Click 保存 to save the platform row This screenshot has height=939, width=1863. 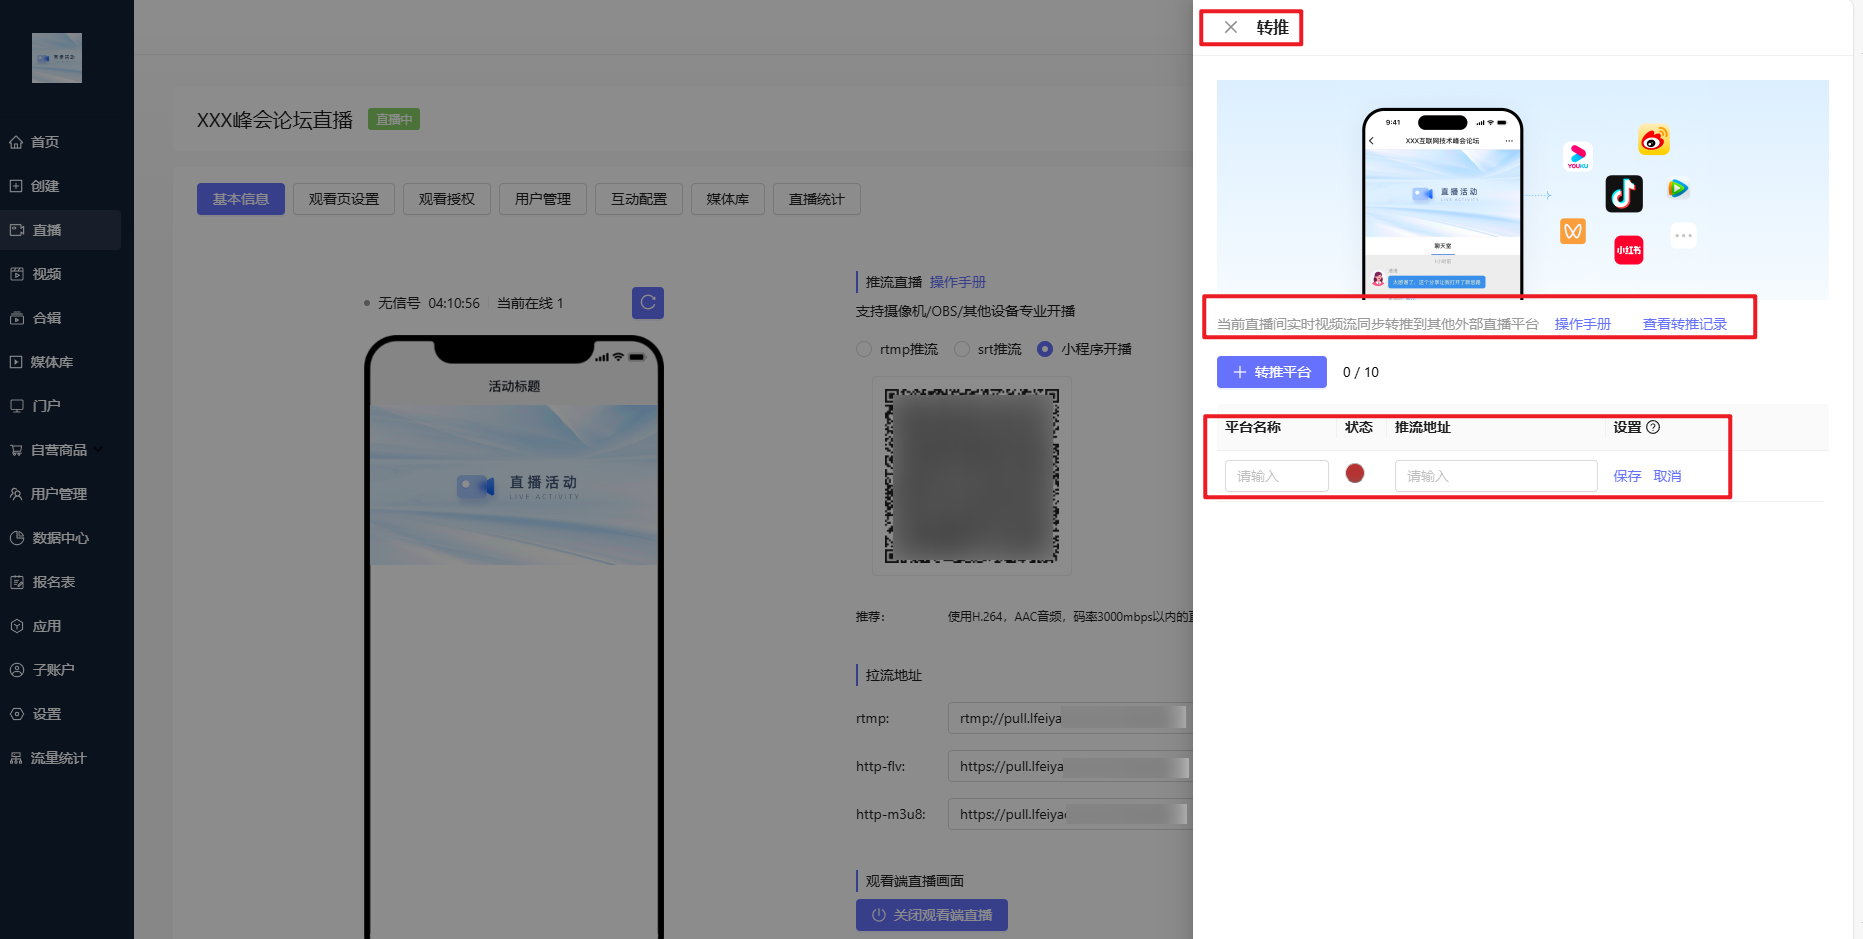click(1627, 476)
